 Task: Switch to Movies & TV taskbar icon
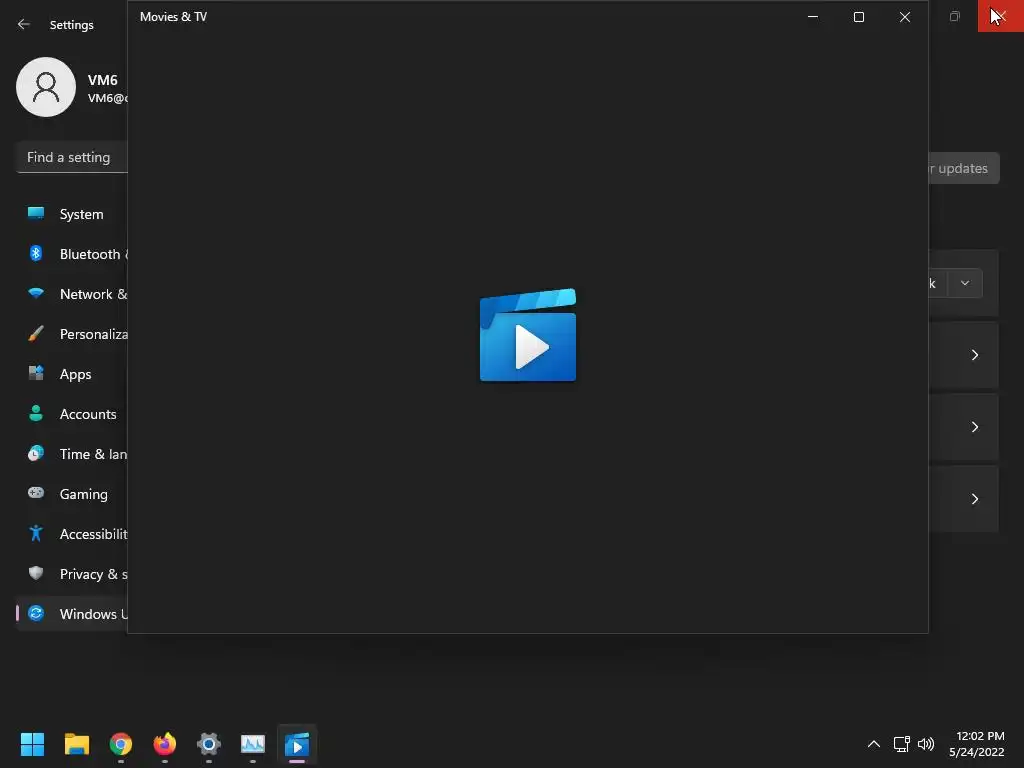pyautogui.click(x=297, y=744)
